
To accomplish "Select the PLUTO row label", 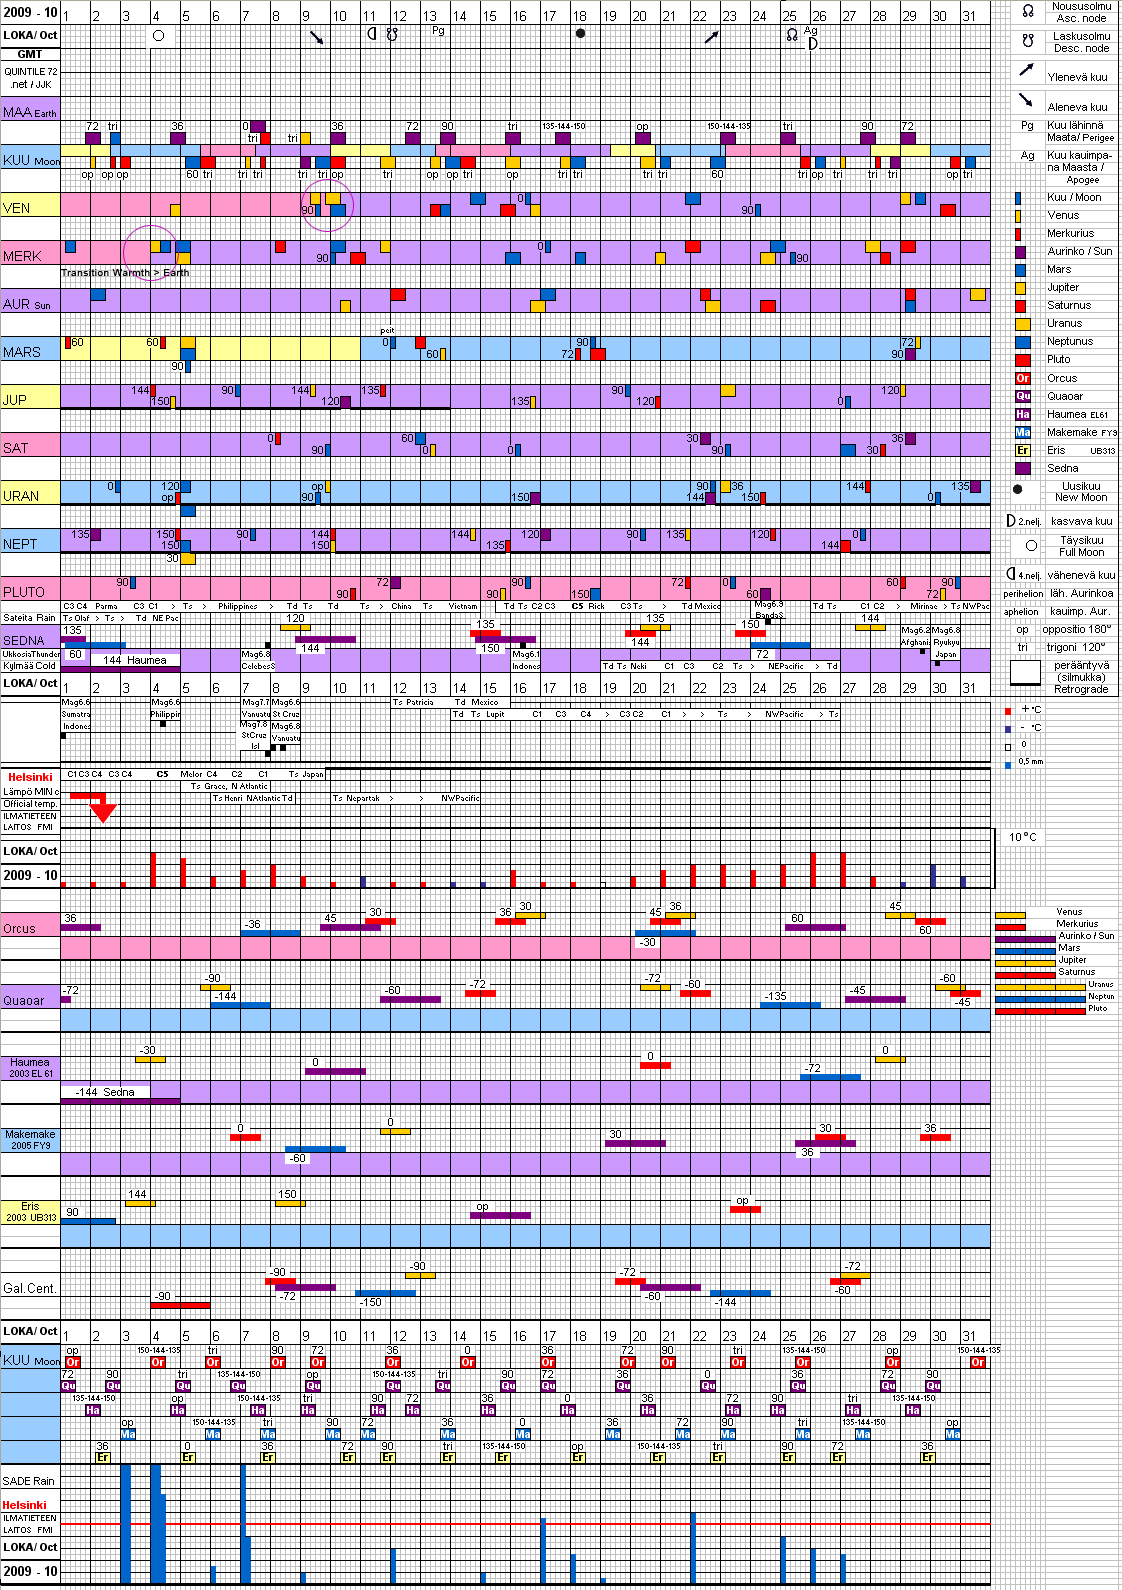I will coord(24,592).
